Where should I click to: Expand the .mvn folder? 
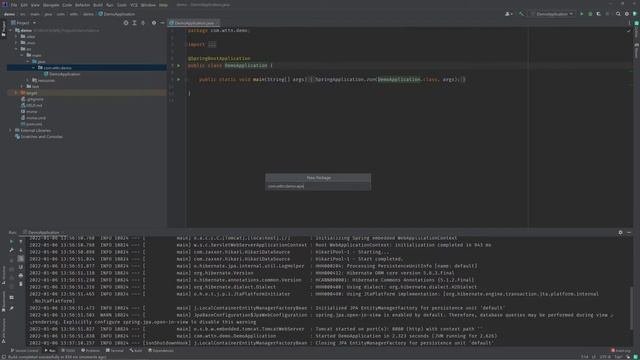[16, 42]
